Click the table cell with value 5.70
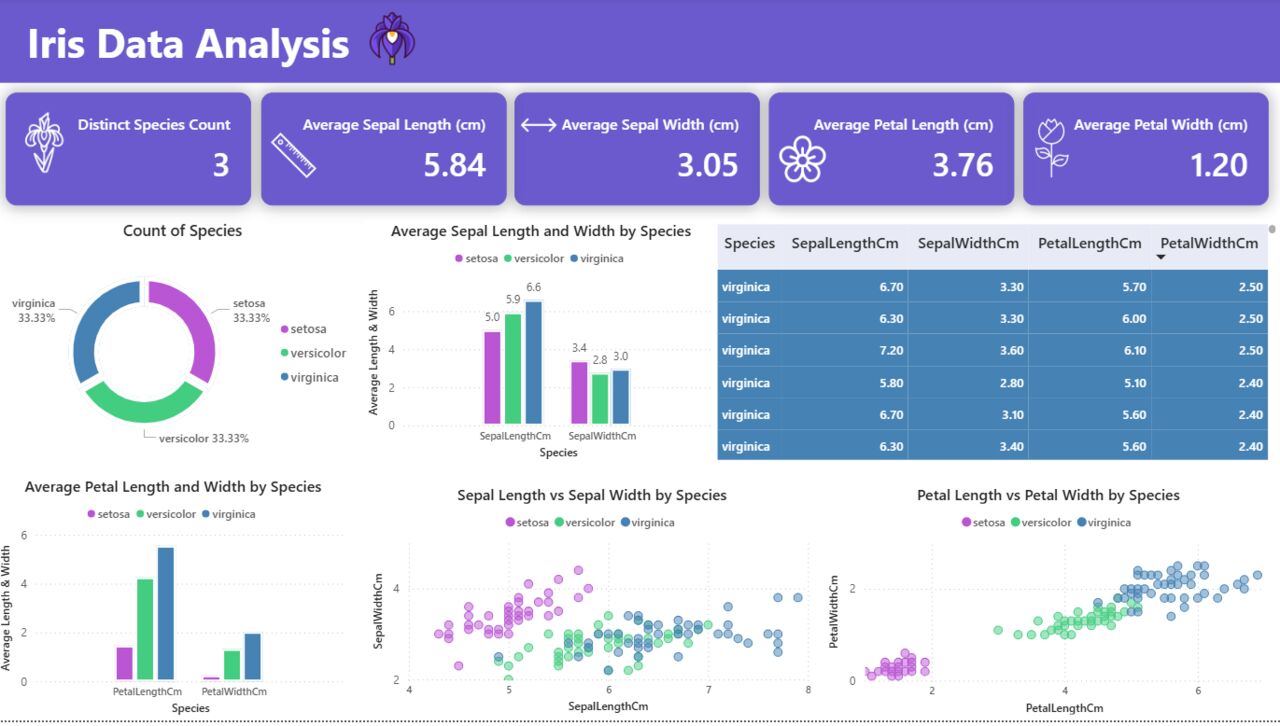The image size is (1280, 726). coord(1090,286)
